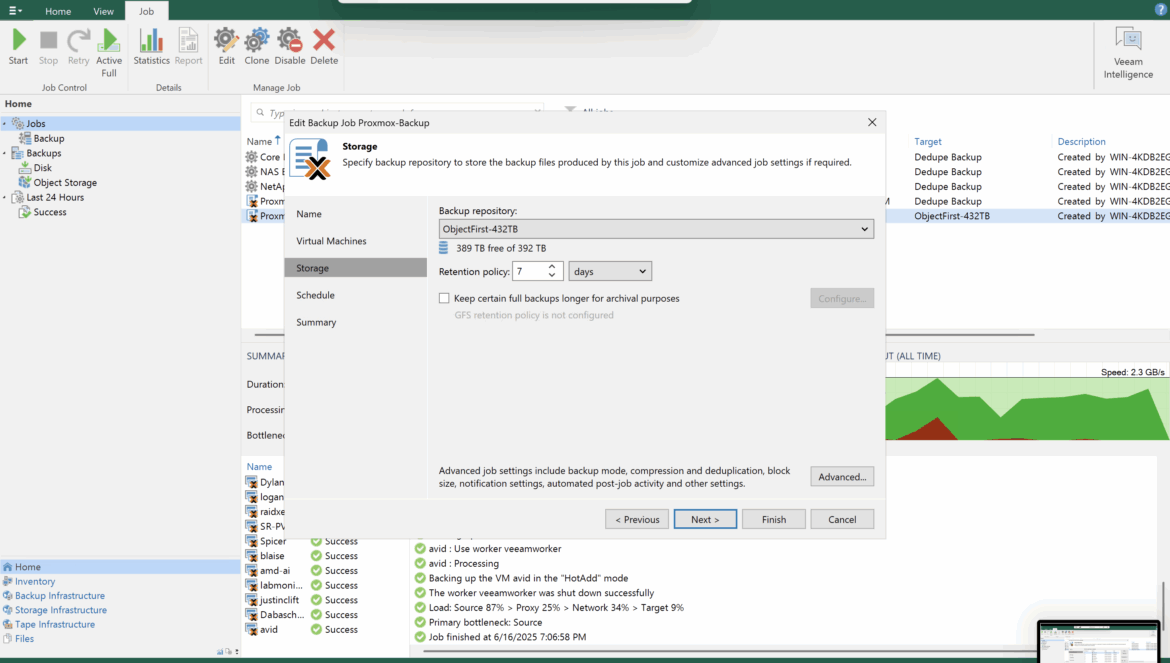Go to the Schedule wizard step
1170x663 pixels.
click(355, 295)
